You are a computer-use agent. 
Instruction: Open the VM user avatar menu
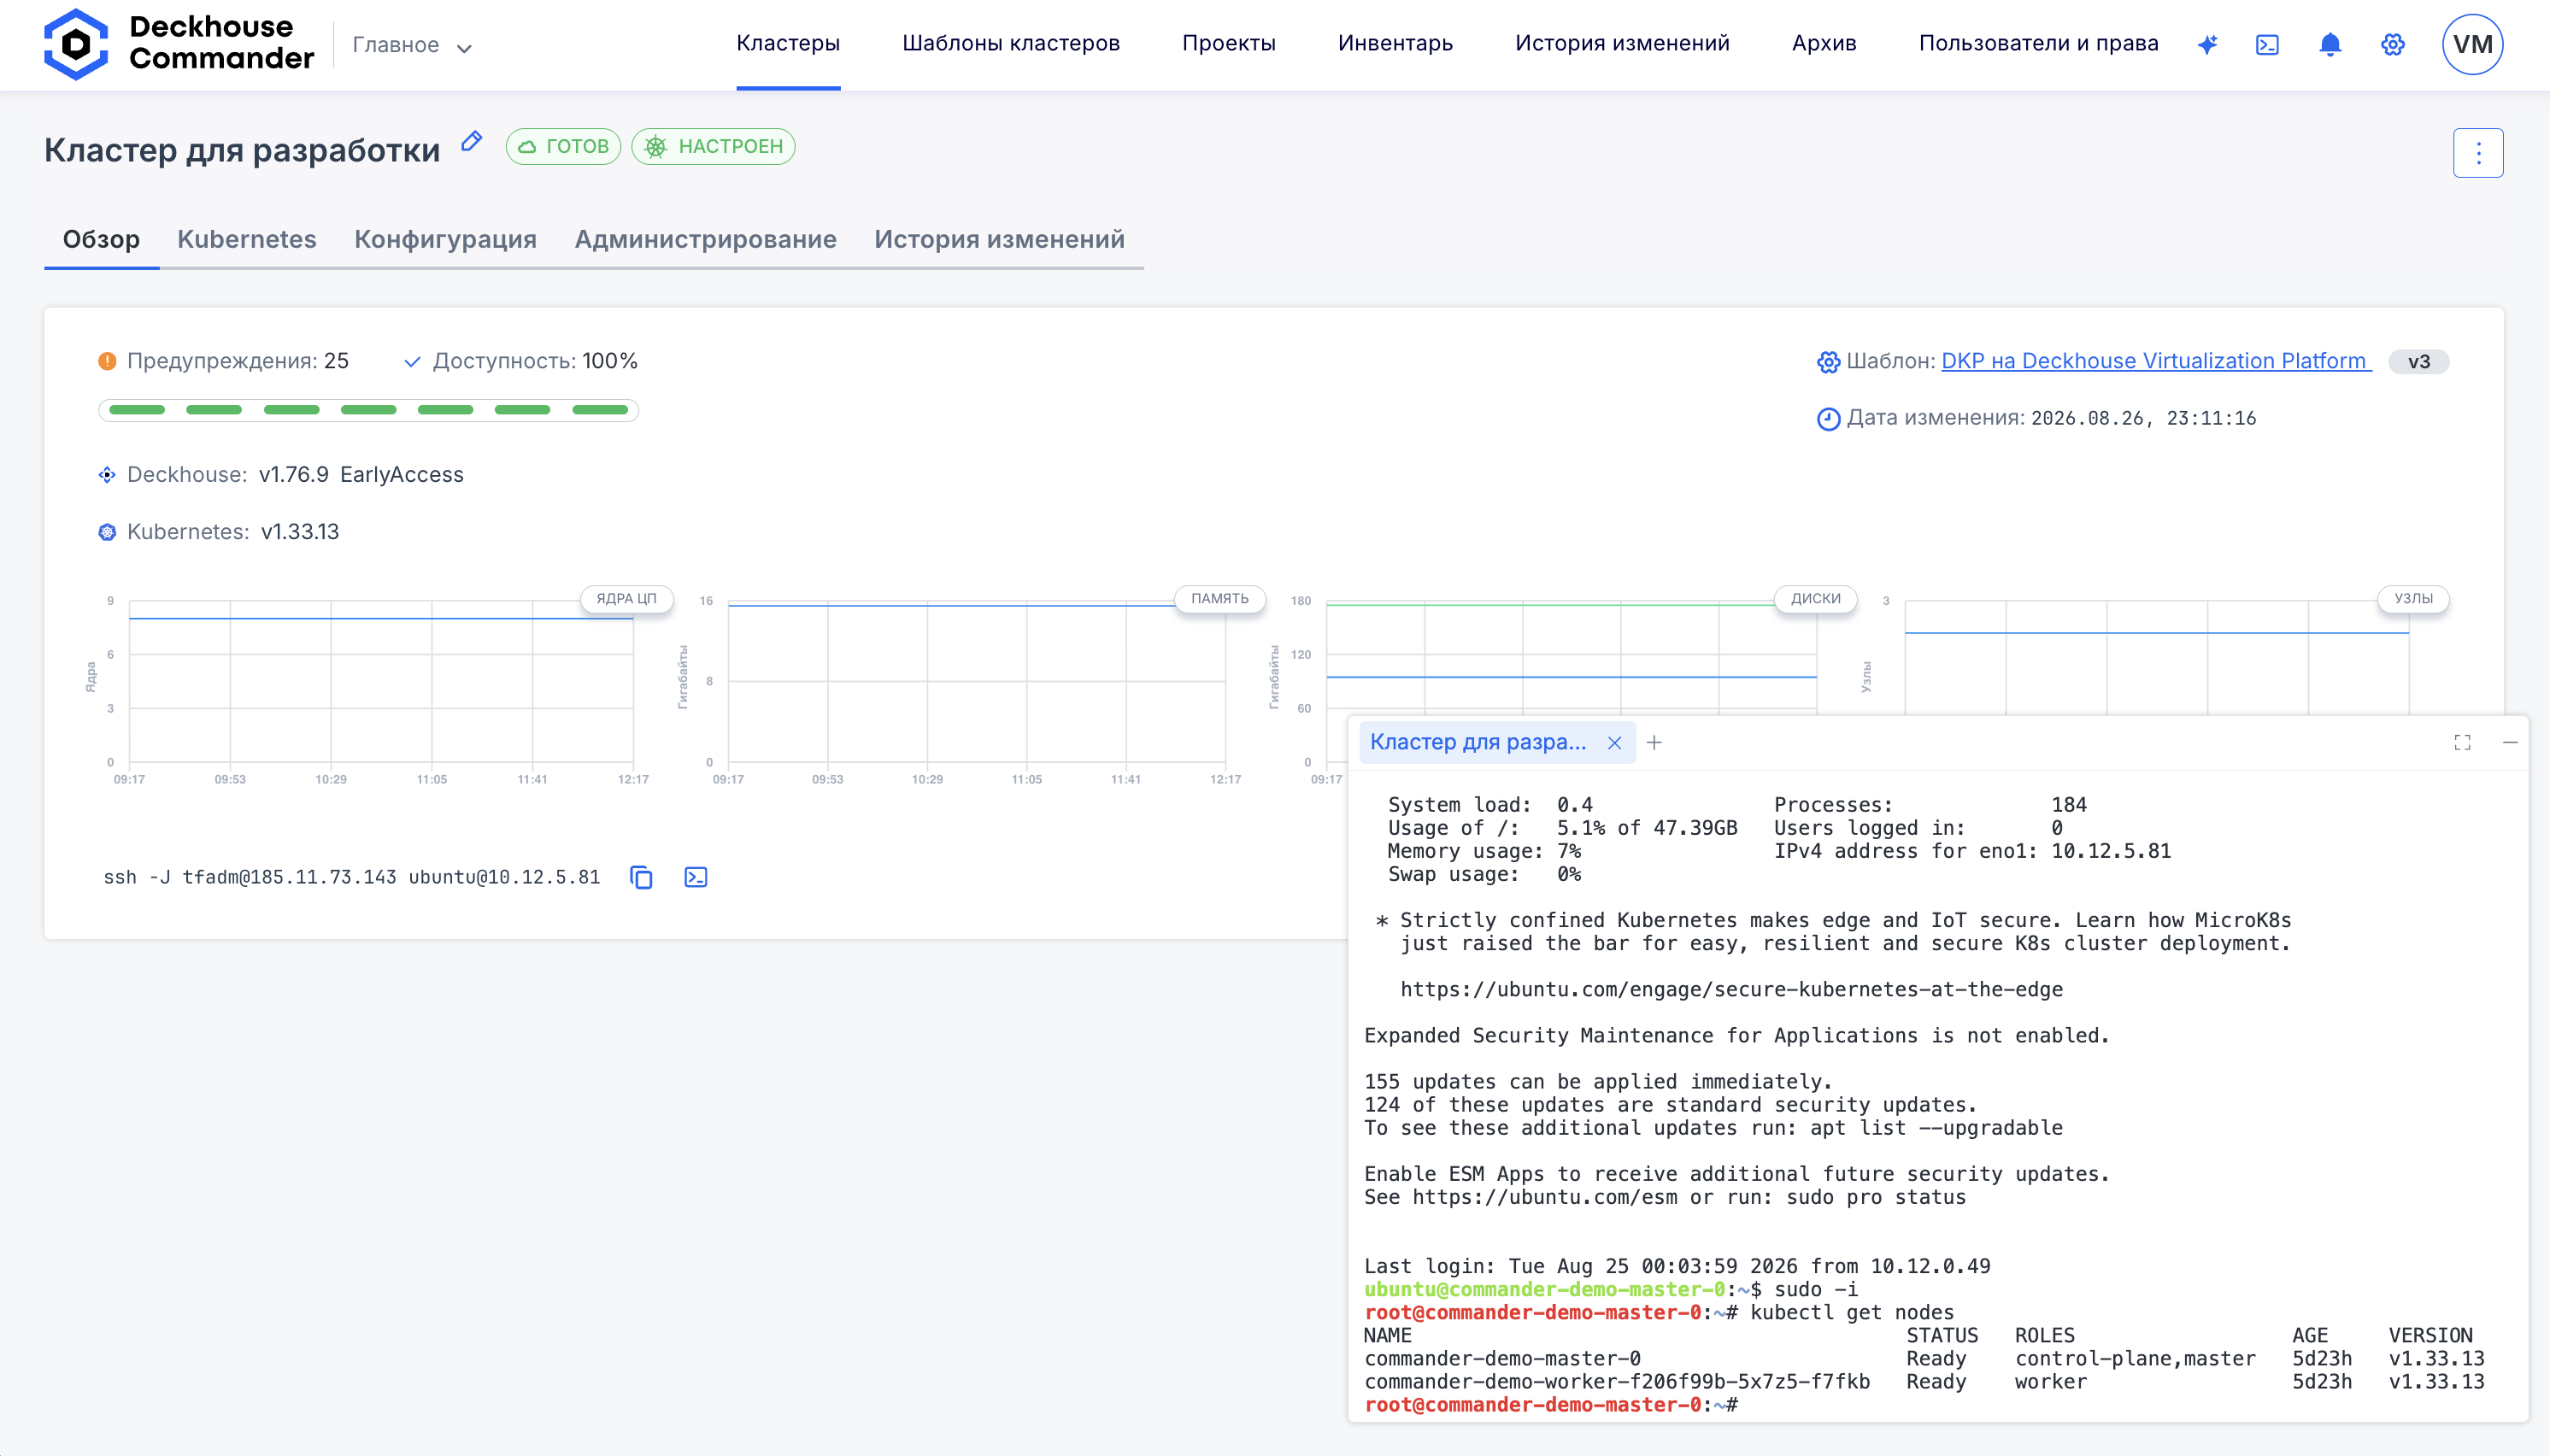coord(2472,44)
